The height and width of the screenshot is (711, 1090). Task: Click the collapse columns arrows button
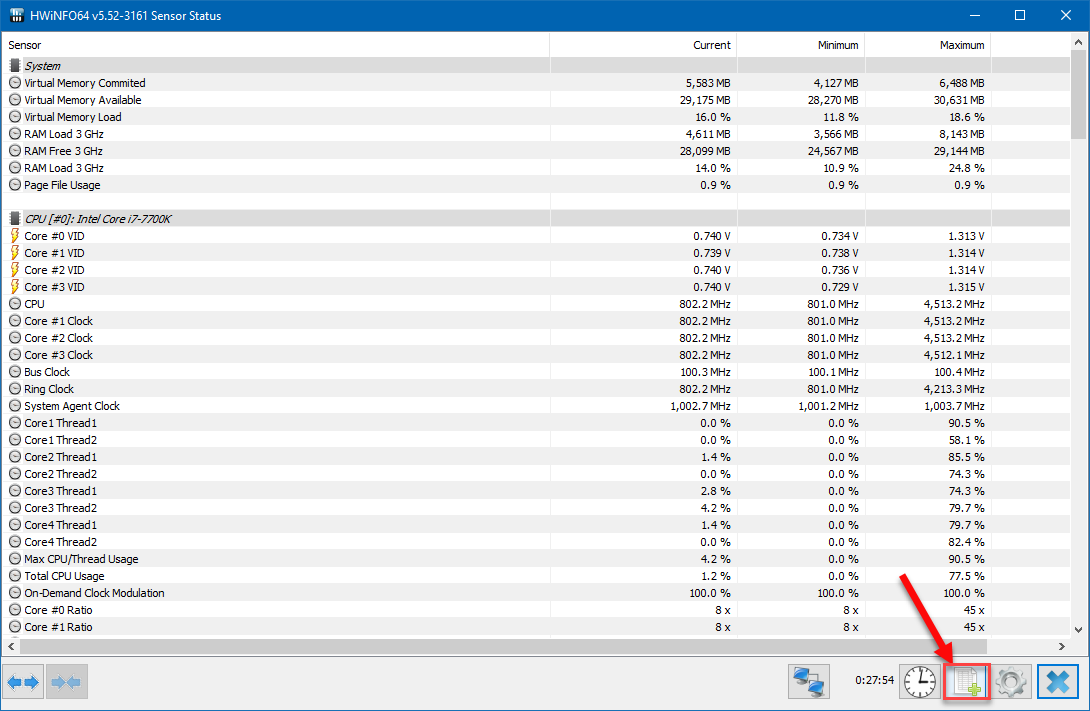click(67, 682)
